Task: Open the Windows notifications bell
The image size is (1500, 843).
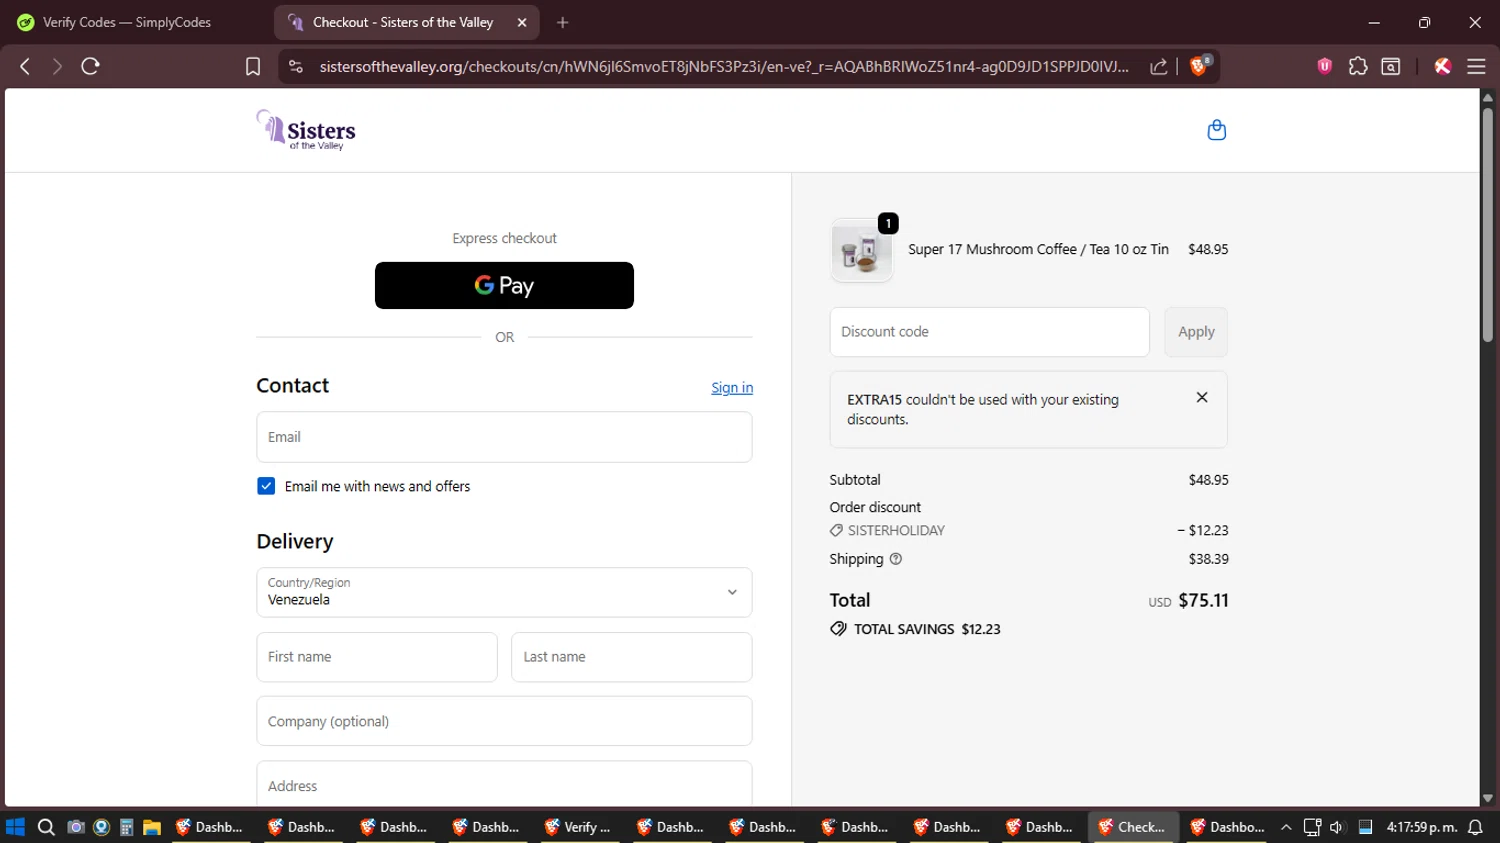Action: 1475,827
